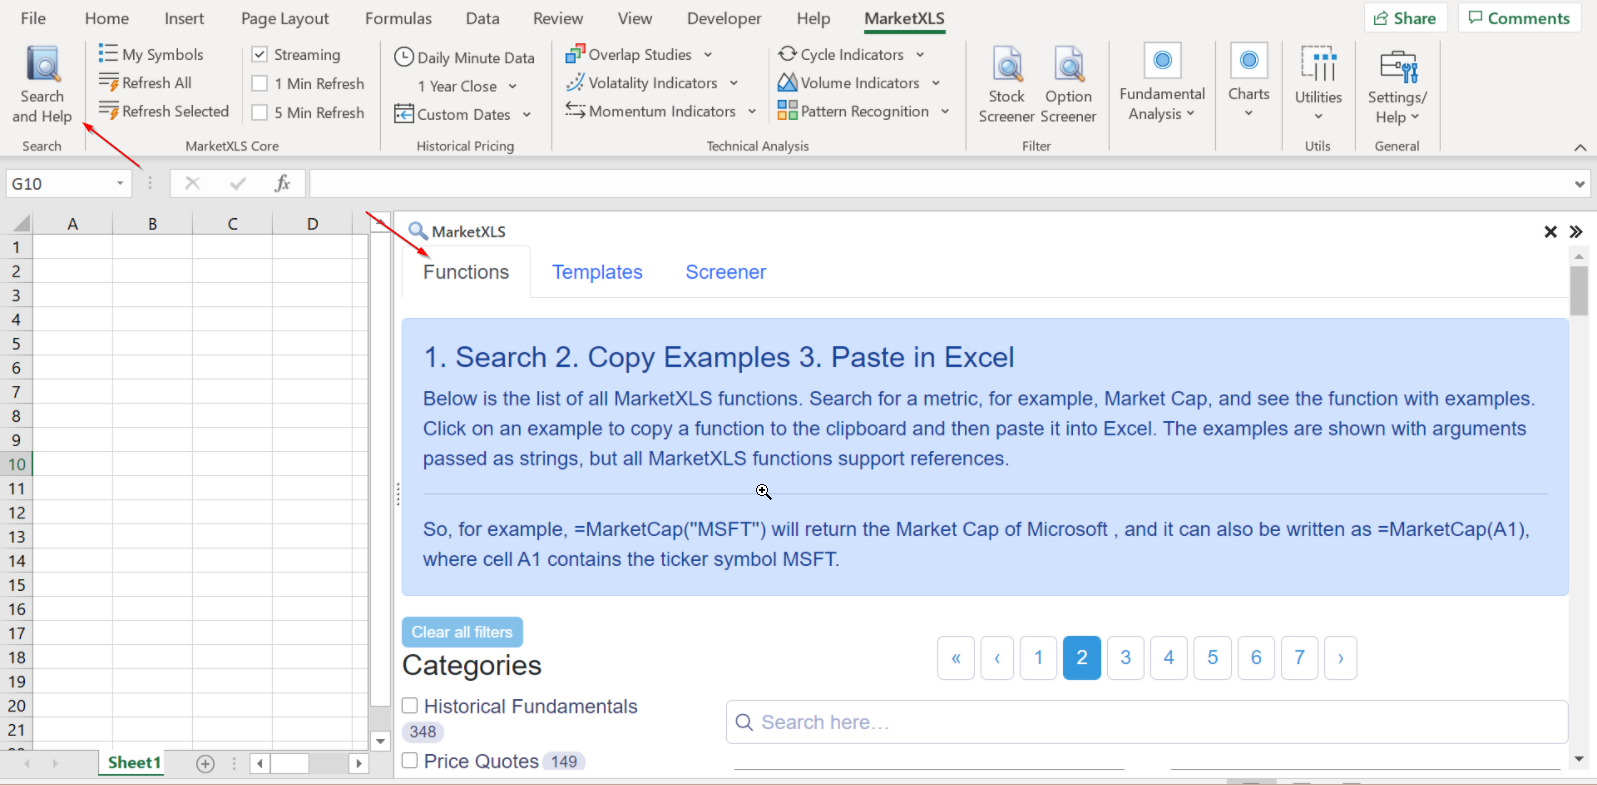Expand the Volatility Indicators dropdown

733,83
